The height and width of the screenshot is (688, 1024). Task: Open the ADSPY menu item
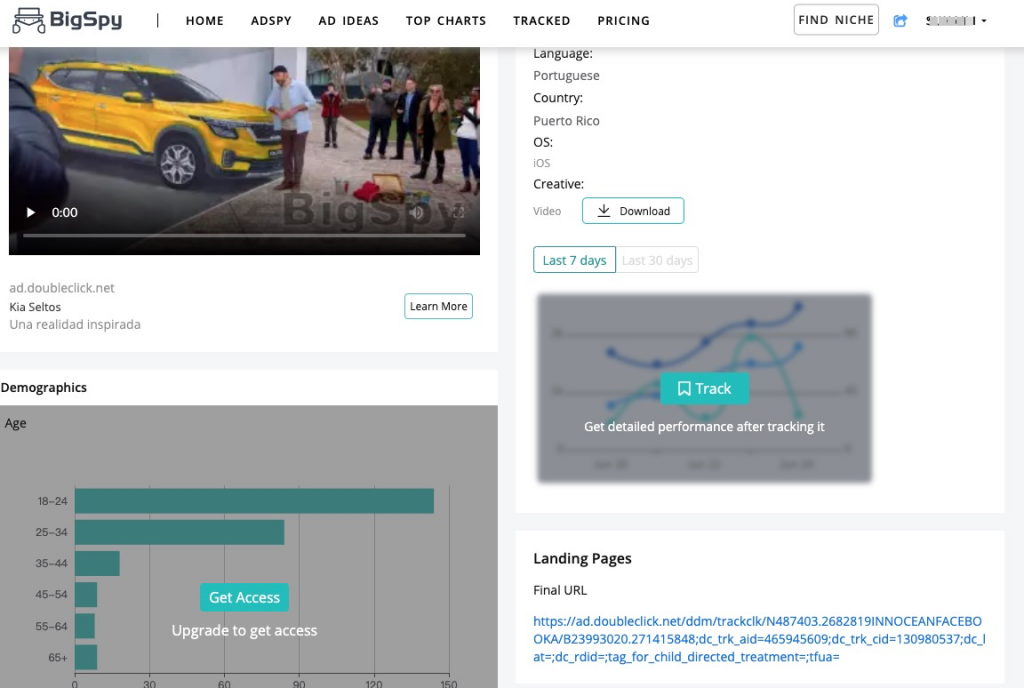tap(271, 21)
